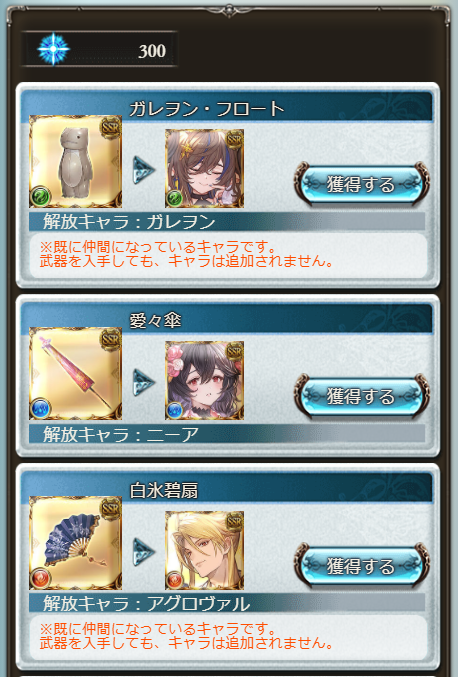Click the earth element icon on ガレヲン・フロート
The width and height of the screenshot is (458, 677).
(41, 196)
